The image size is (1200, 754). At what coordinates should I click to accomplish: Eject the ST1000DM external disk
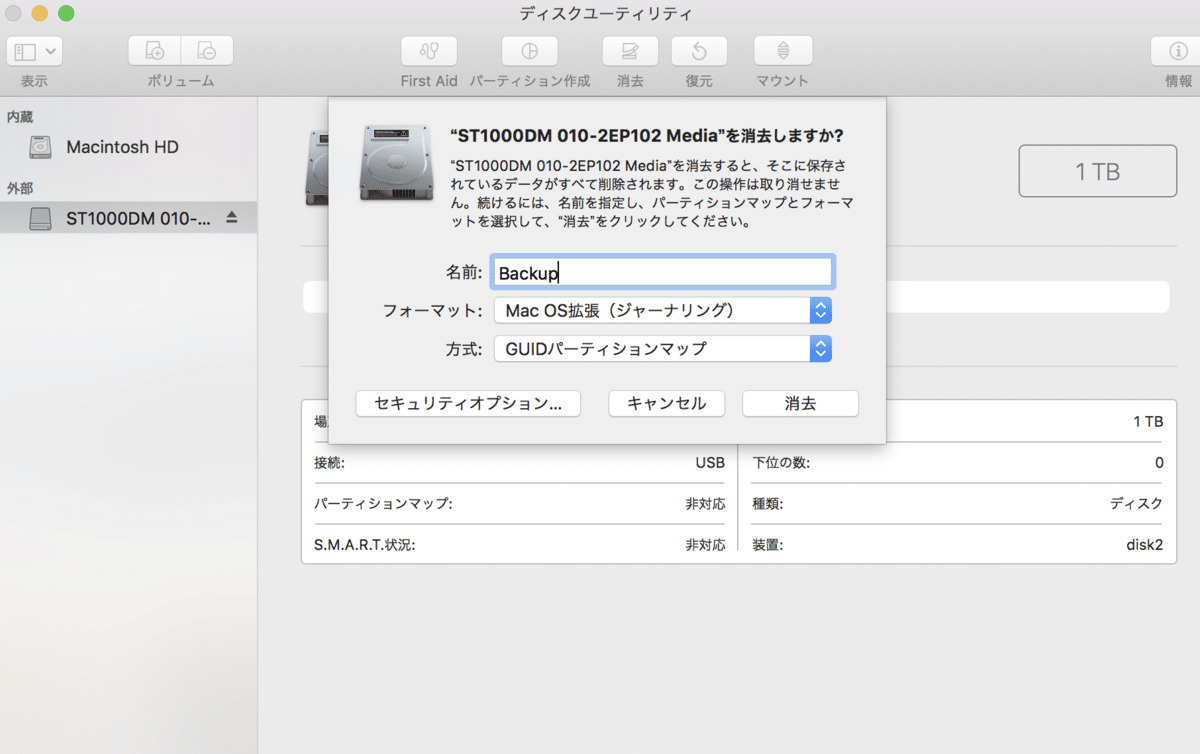[232, 217]
